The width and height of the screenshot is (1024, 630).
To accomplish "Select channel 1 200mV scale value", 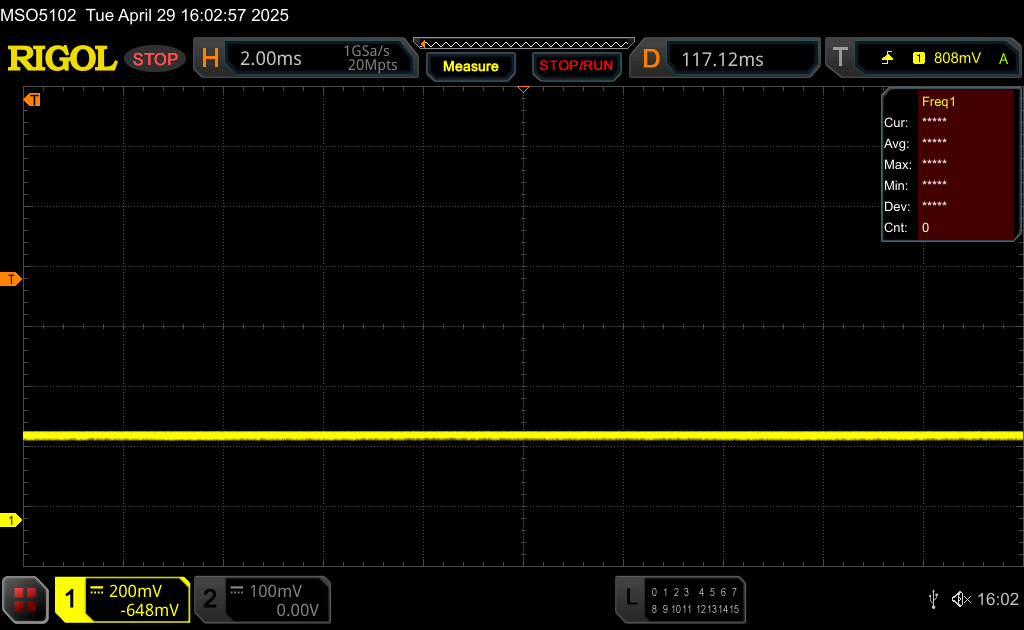I will (x=135, y=591).
